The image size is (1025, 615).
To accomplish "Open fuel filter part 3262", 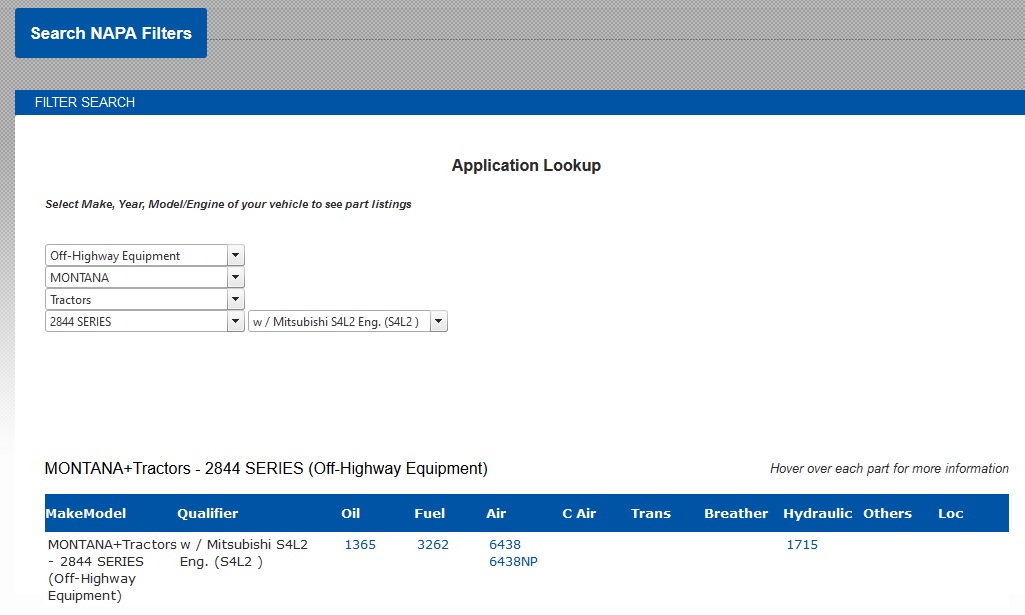I will pyautogui.click(x=433, y=544).
